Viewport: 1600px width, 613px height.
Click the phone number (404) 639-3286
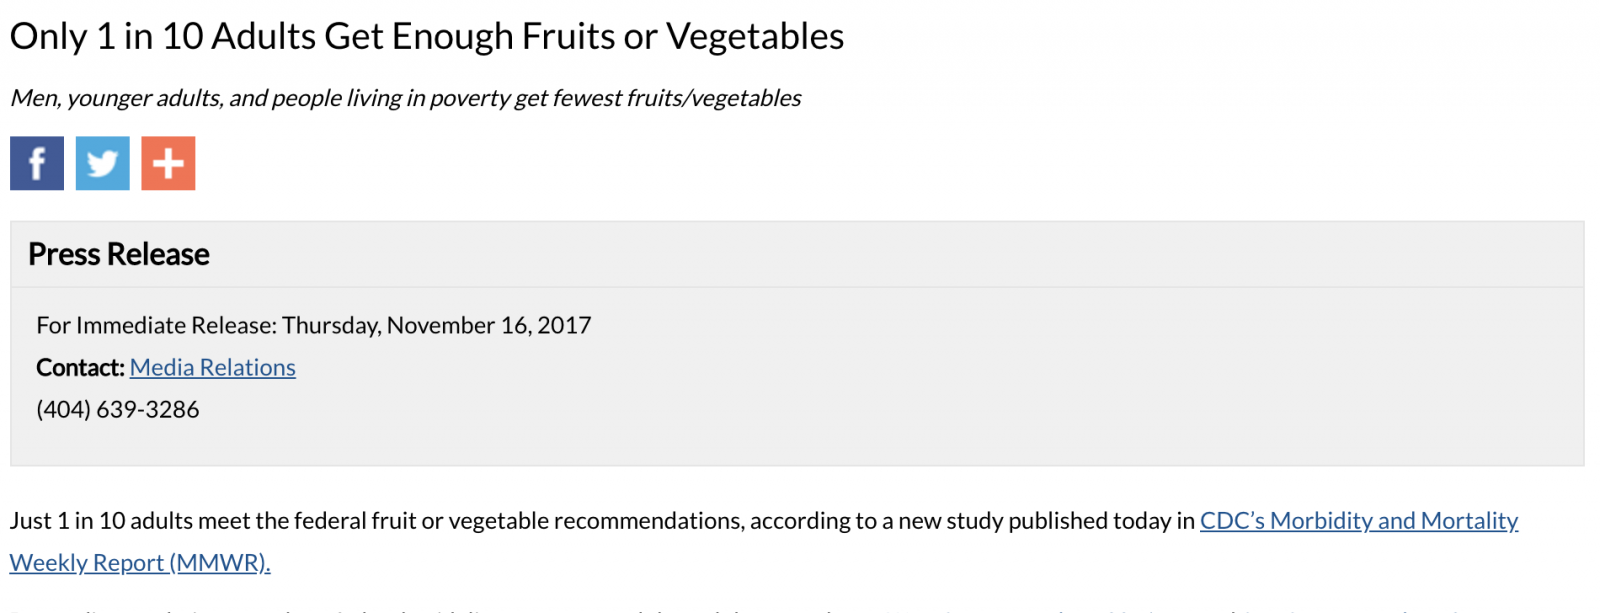coord(118,409)
